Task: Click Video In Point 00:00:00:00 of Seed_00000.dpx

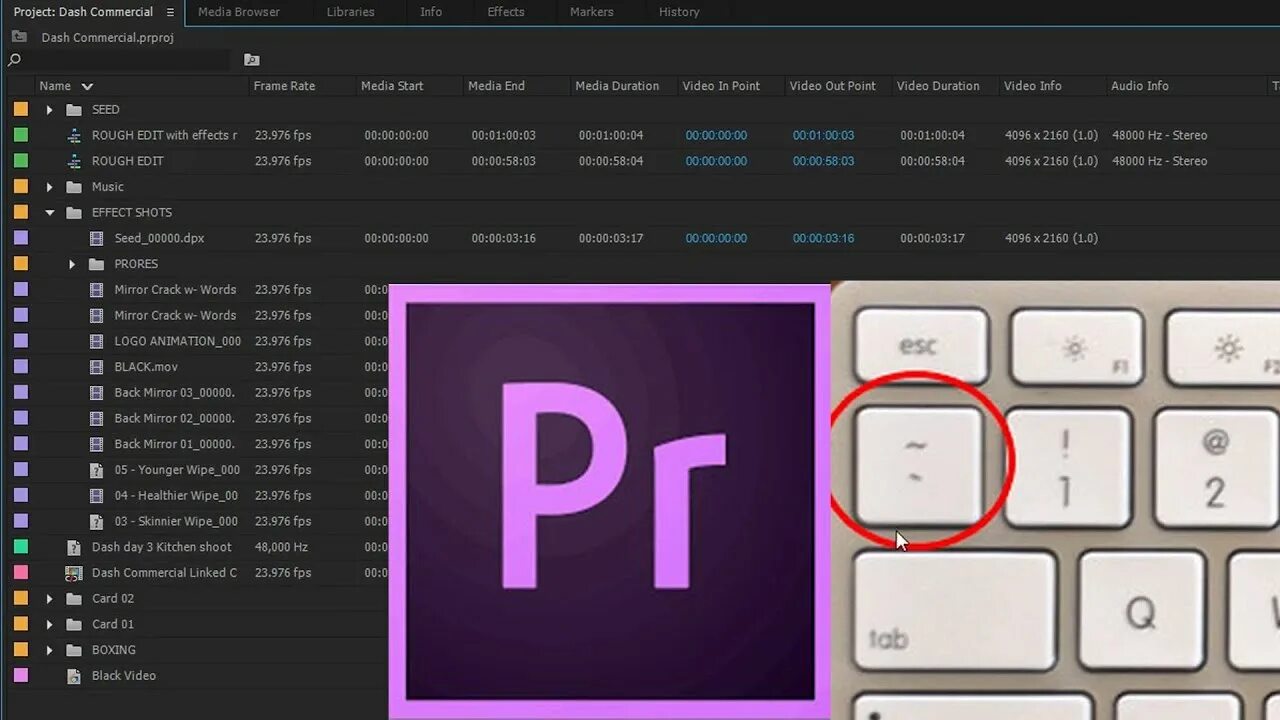Action: click(x=716, y=238)
